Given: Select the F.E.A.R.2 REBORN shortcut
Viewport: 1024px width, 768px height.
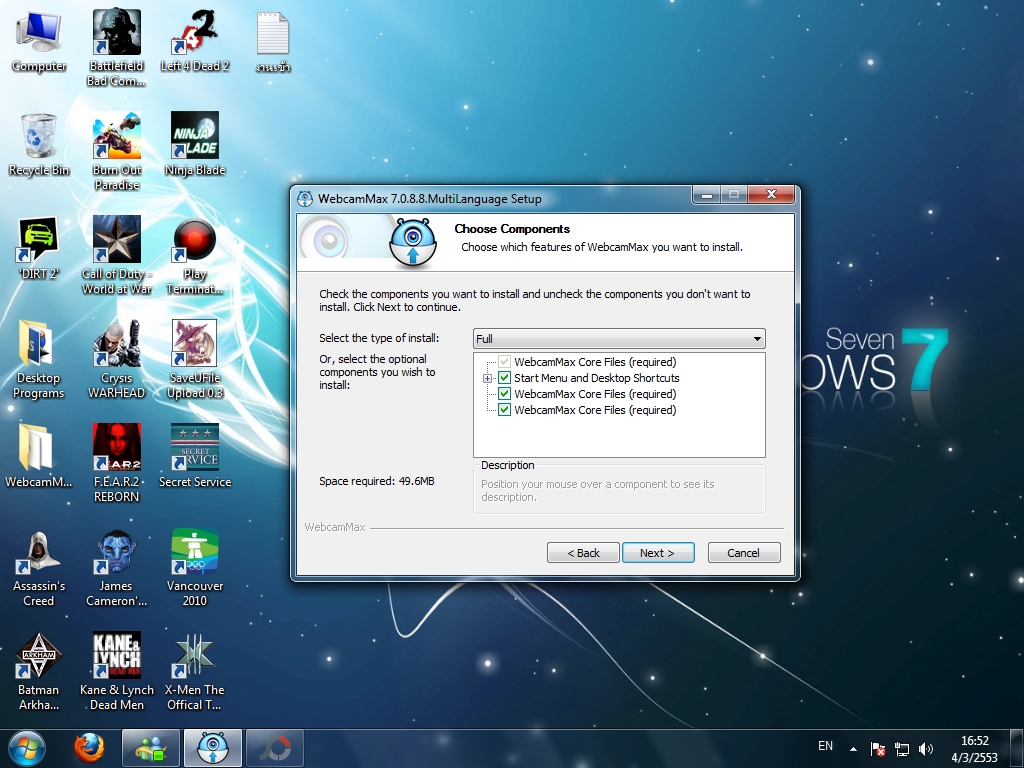Looking at the screenshot, I should pyautogui.click(x=116, y=463).
